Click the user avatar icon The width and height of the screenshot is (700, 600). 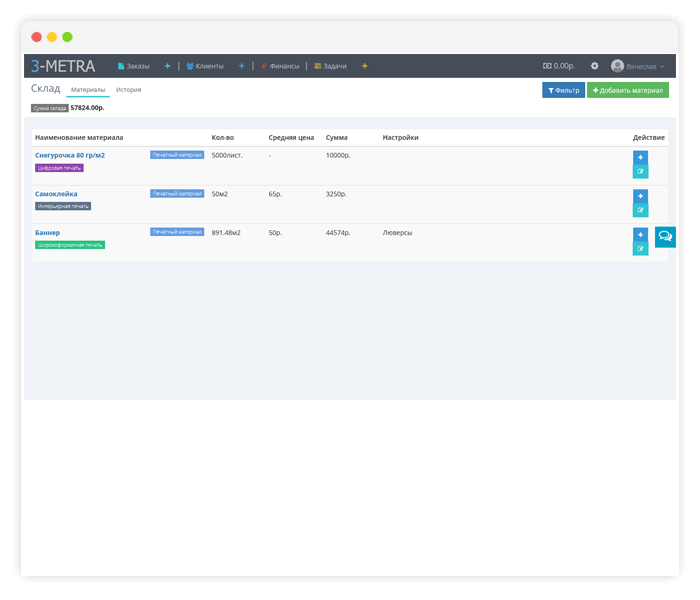[x=617, y=66]
